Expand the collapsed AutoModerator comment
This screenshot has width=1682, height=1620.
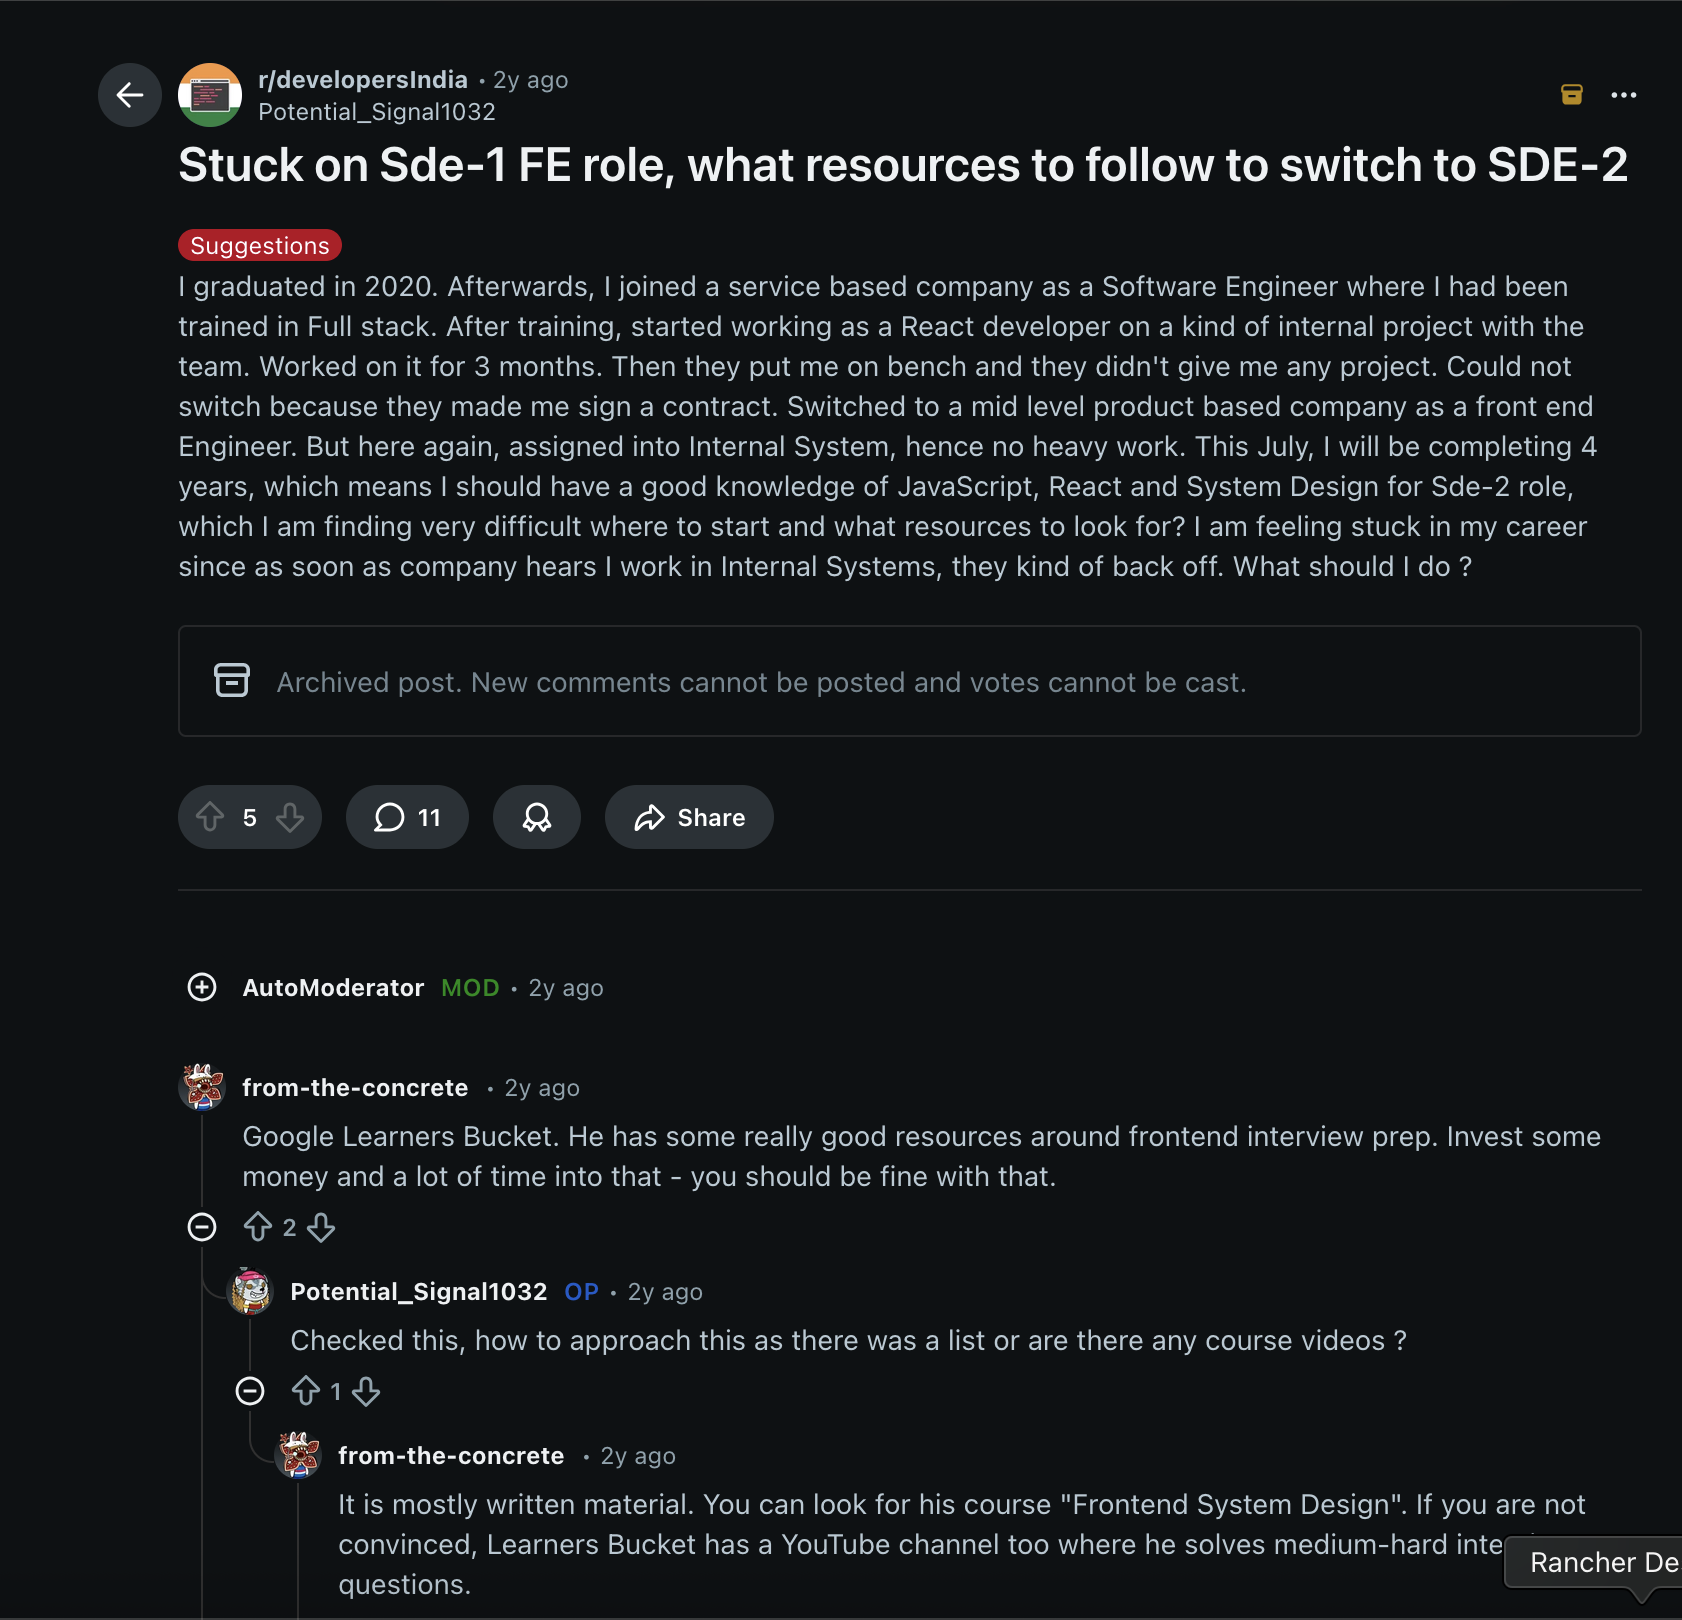coord(201,988)
